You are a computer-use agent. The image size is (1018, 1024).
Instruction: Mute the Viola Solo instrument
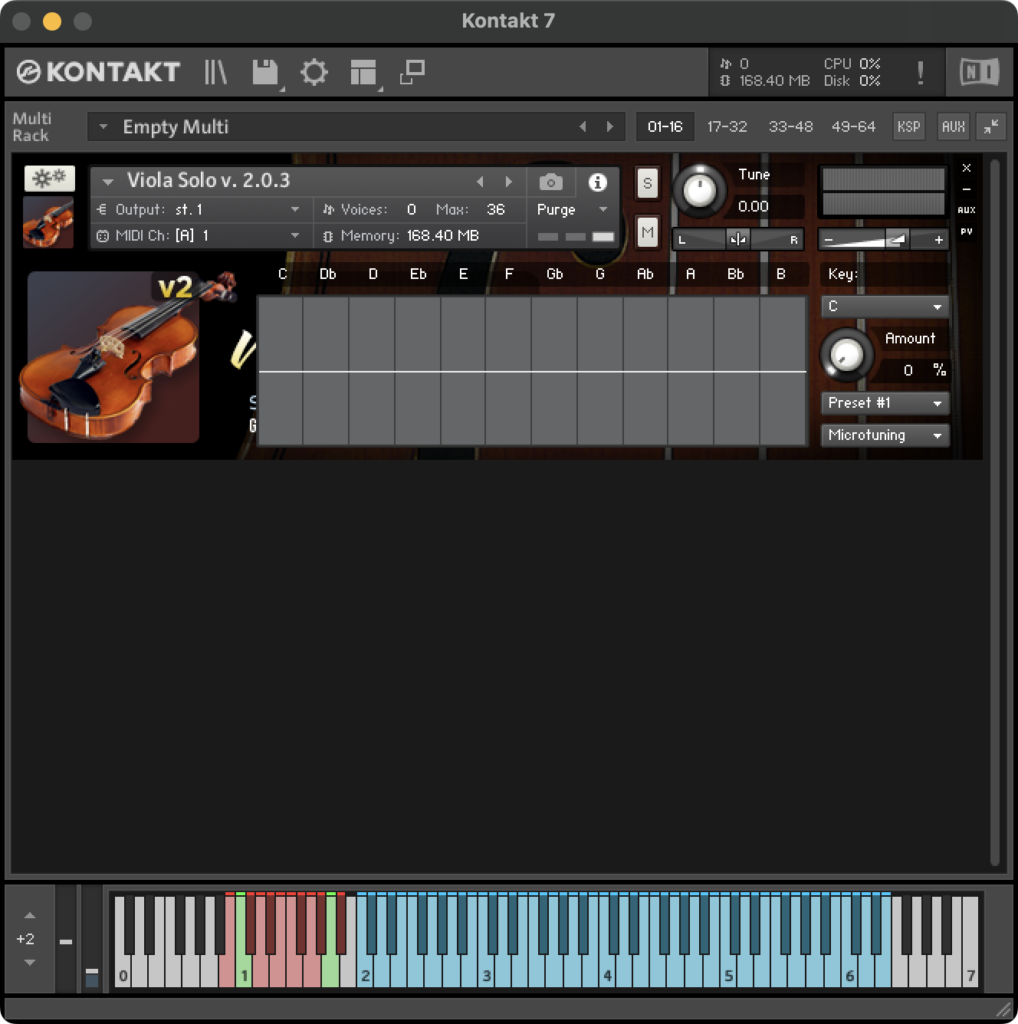click(647, 232)
